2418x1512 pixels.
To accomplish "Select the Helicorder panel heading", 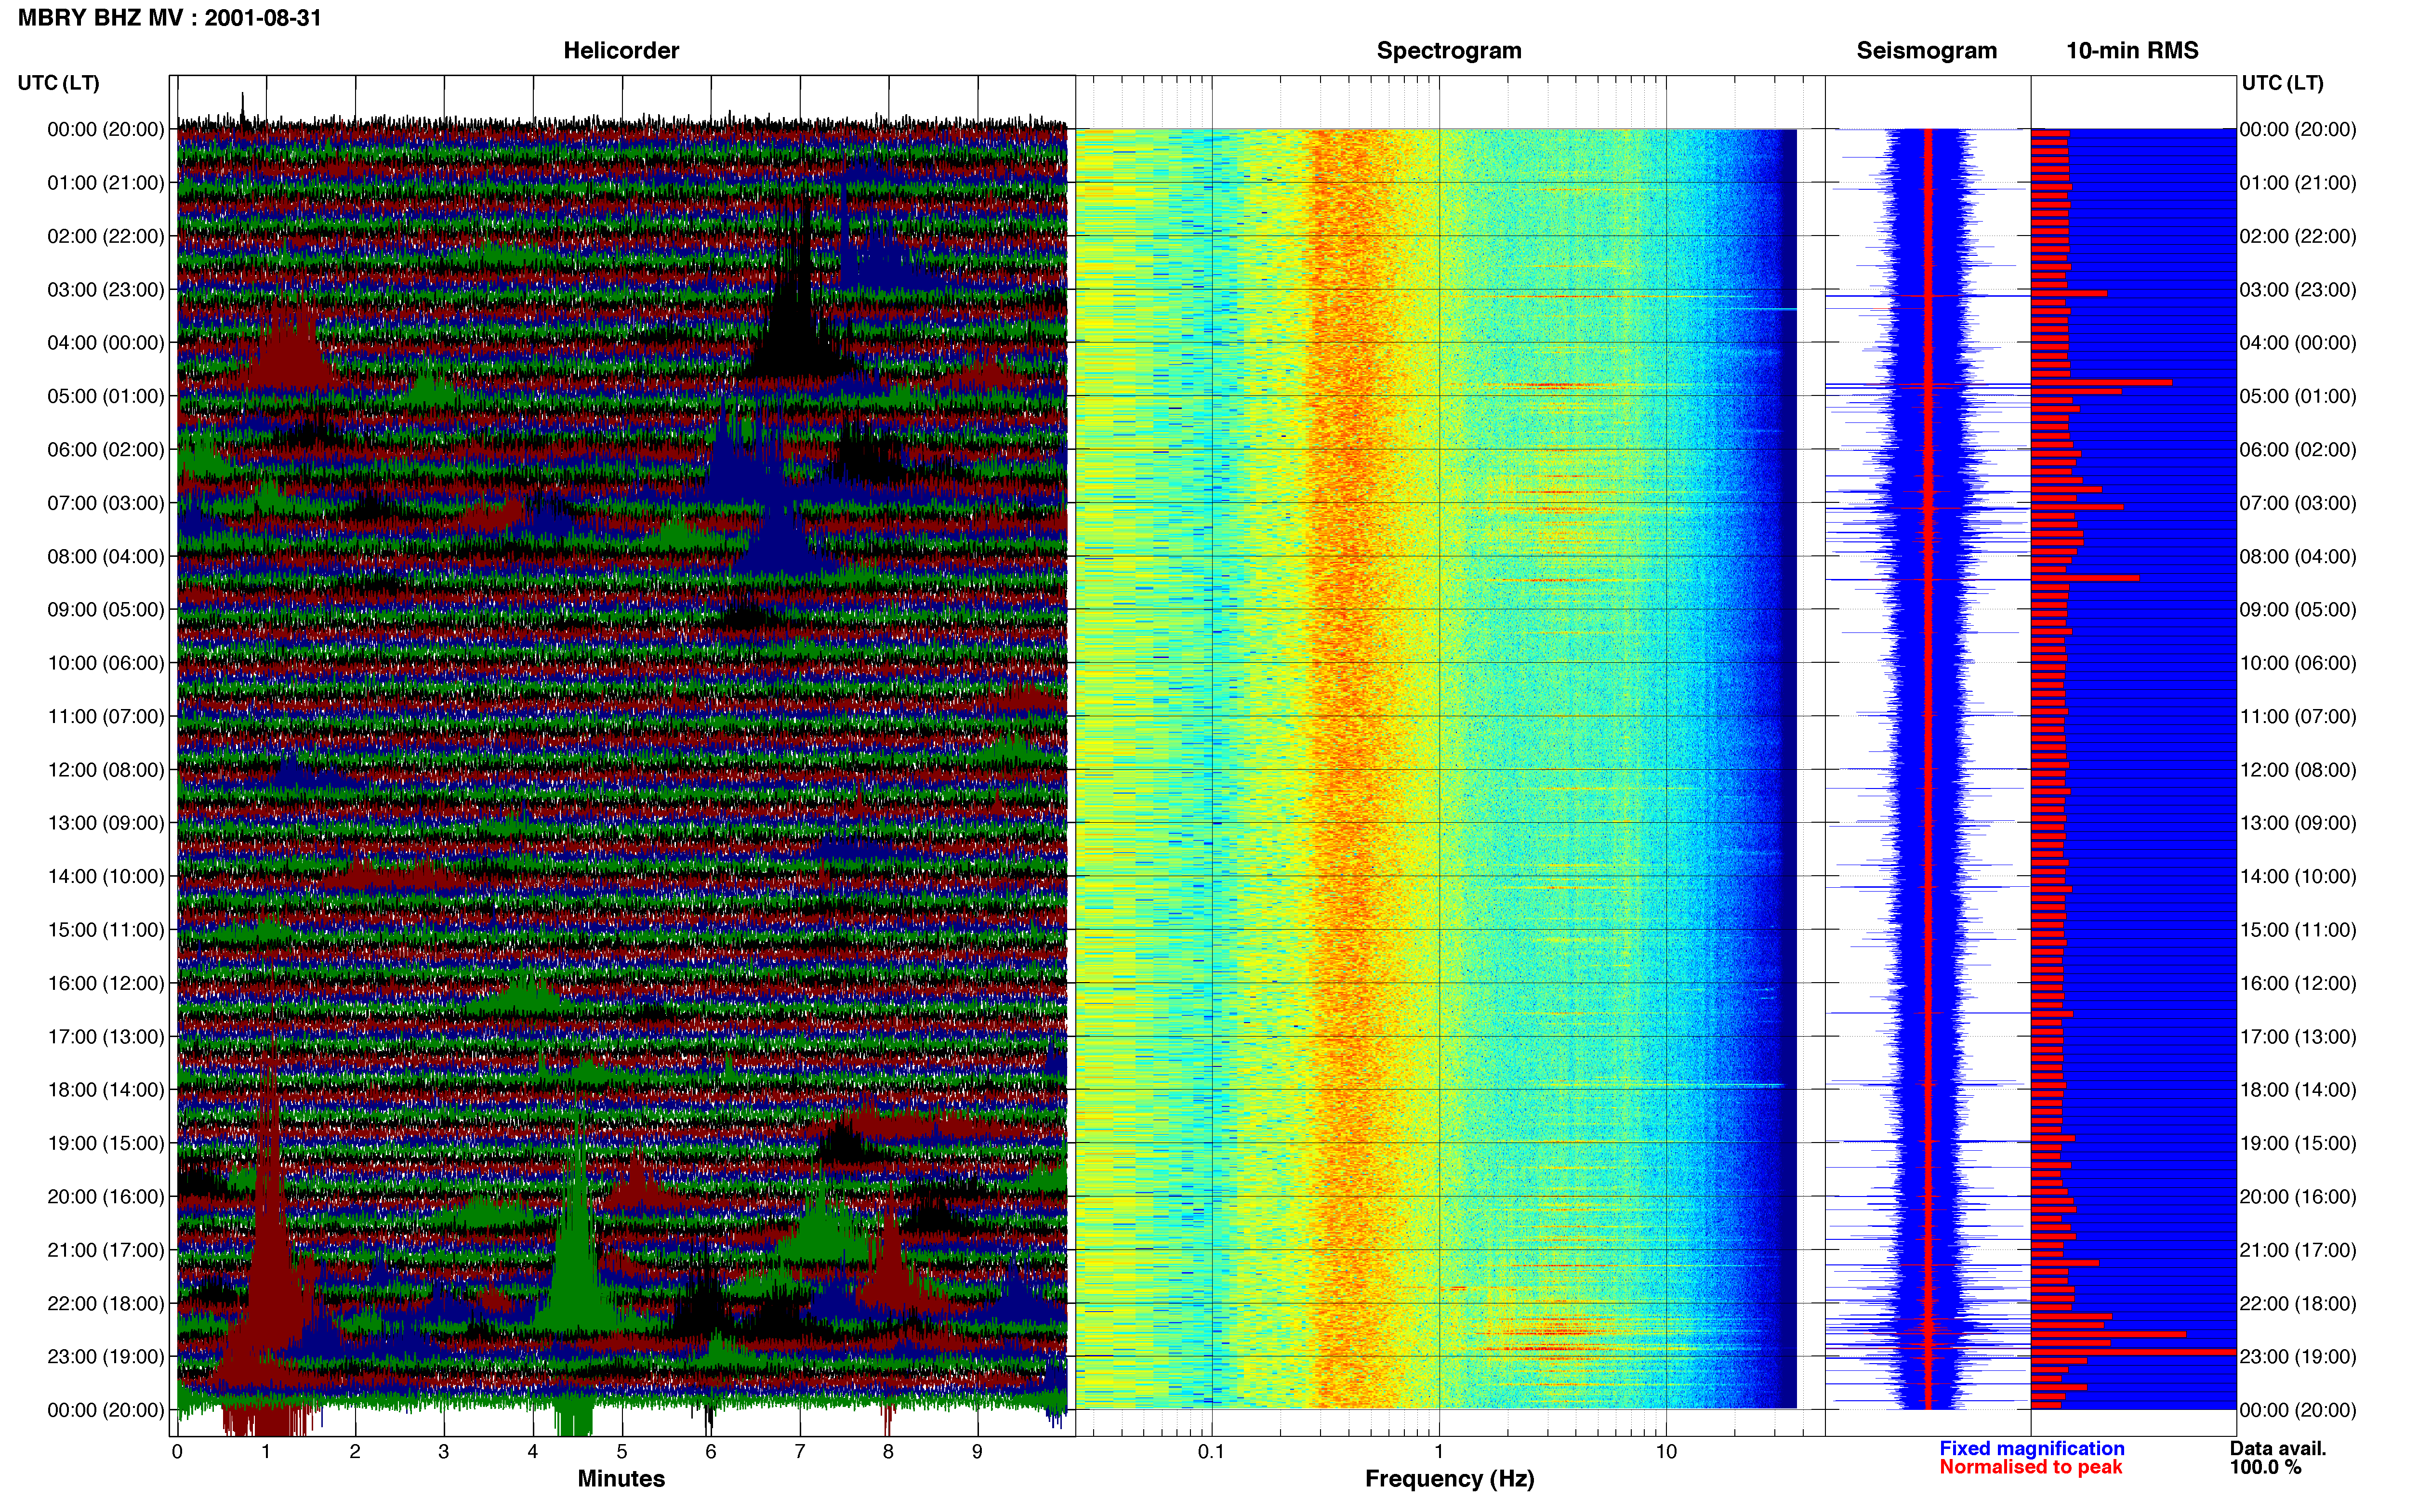I will point(621,51).
